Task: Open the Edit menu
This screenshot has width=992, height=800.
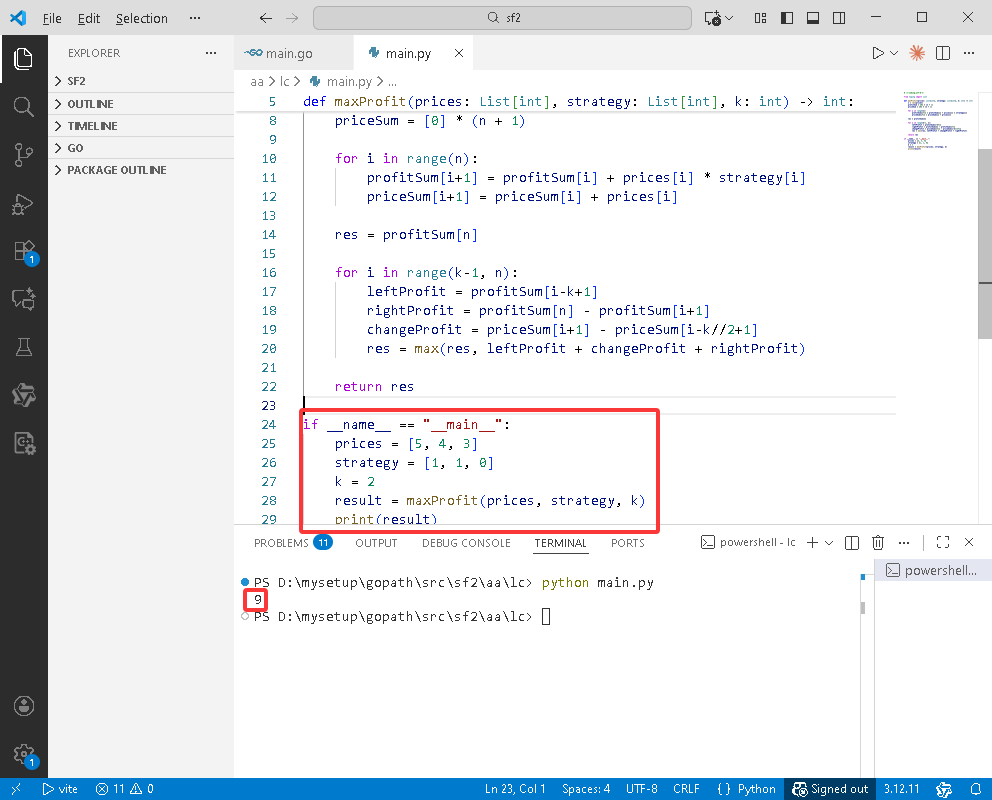Action: (89, 18)
